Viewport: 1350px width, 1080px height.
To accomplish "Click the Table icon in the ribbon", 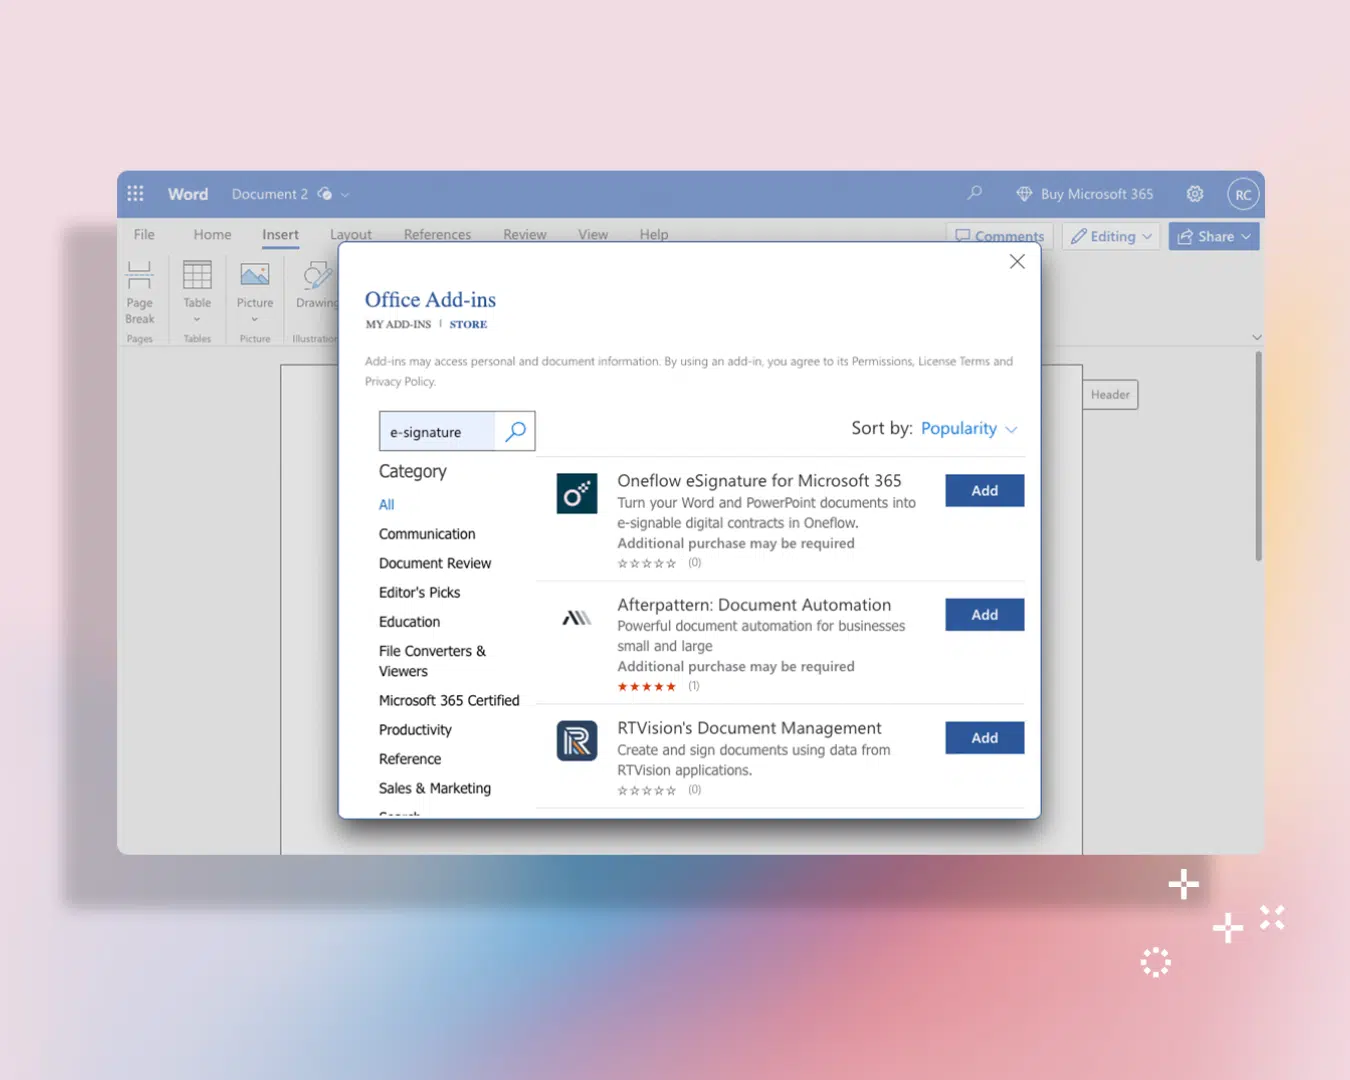I will point(197,275).
